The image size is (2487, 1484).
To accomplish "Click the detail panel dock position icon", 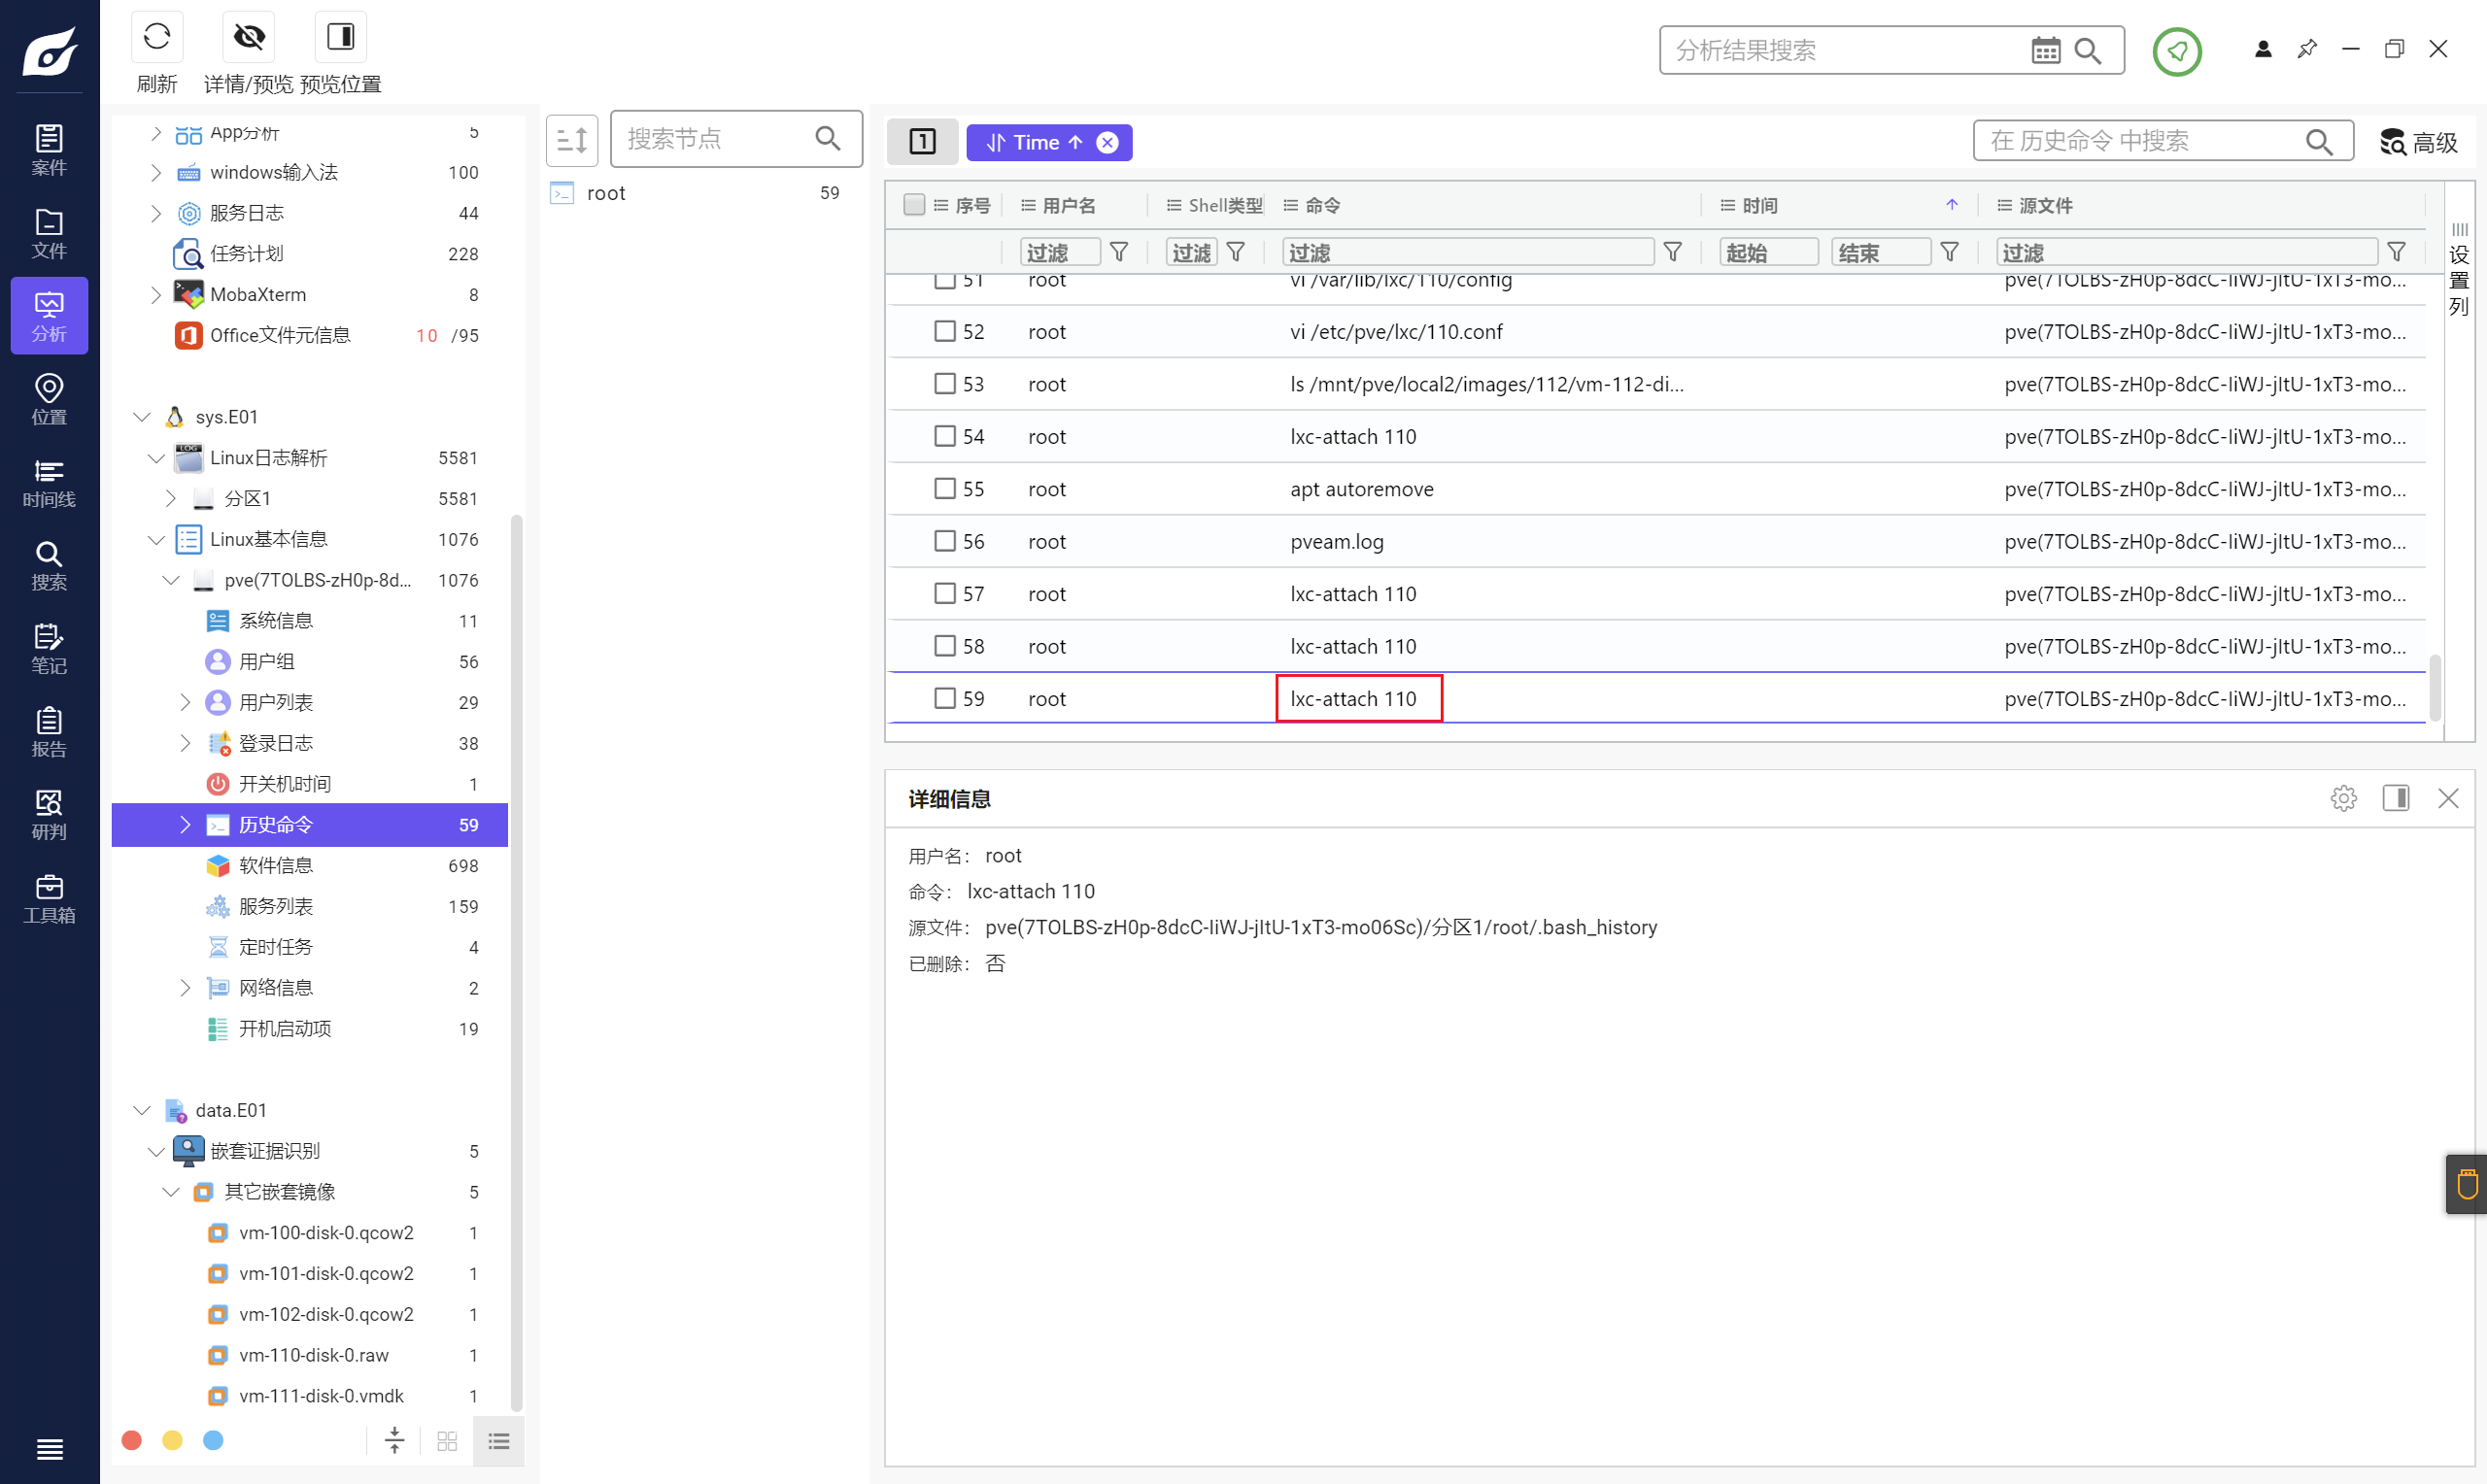I will pyautogui.click(x=2396, y=798).
